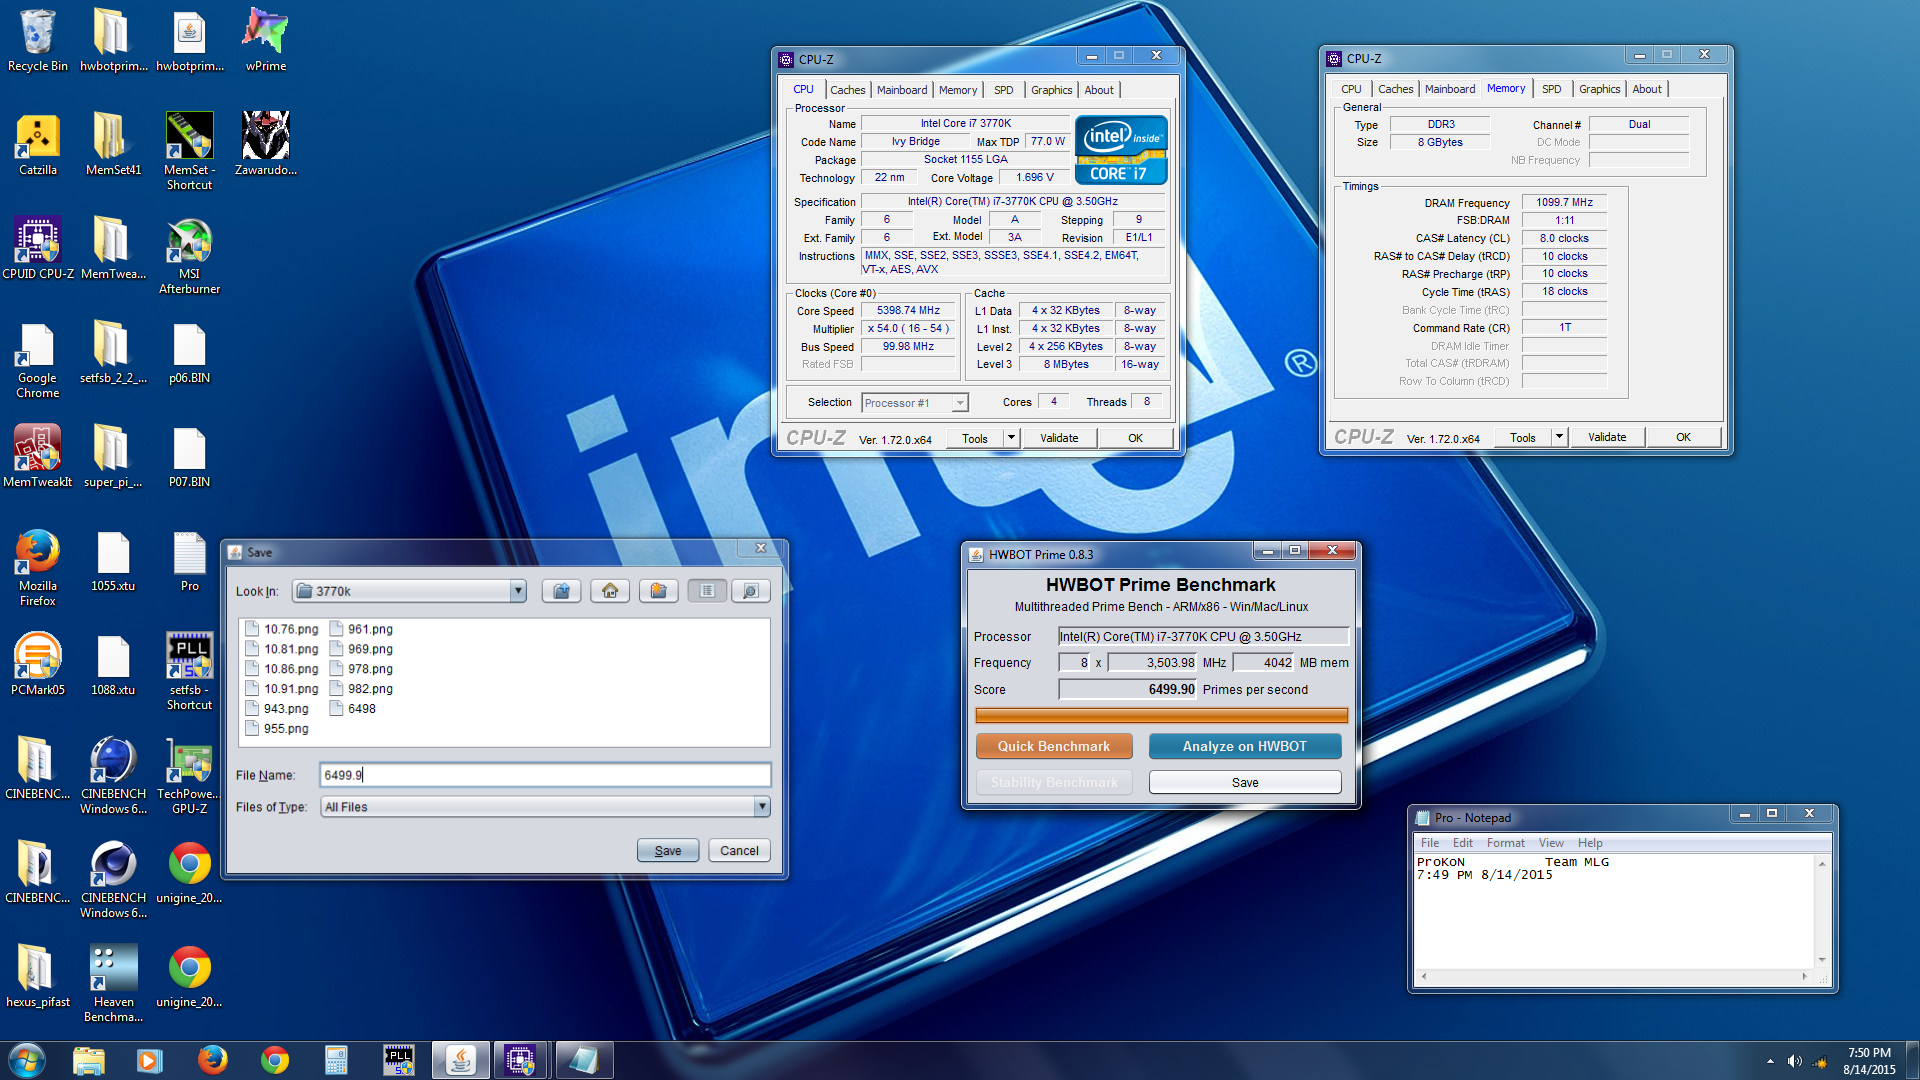
Task: Show hidden system tray icons
Action: (1770, 1061)
